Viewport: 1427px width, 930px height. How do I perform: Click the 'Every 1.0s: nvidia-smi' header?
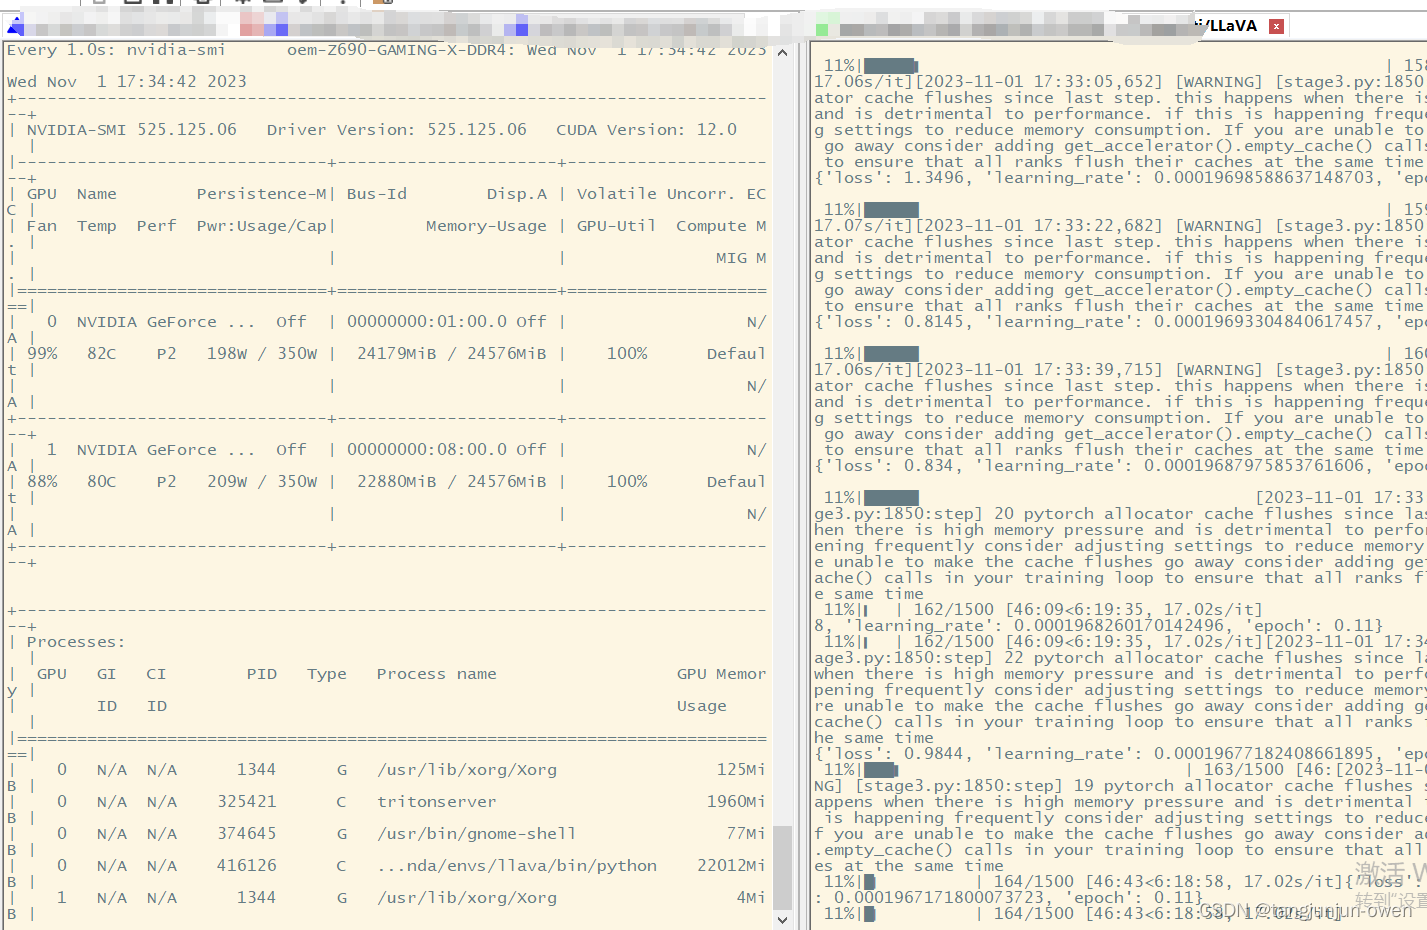[116, 50]
